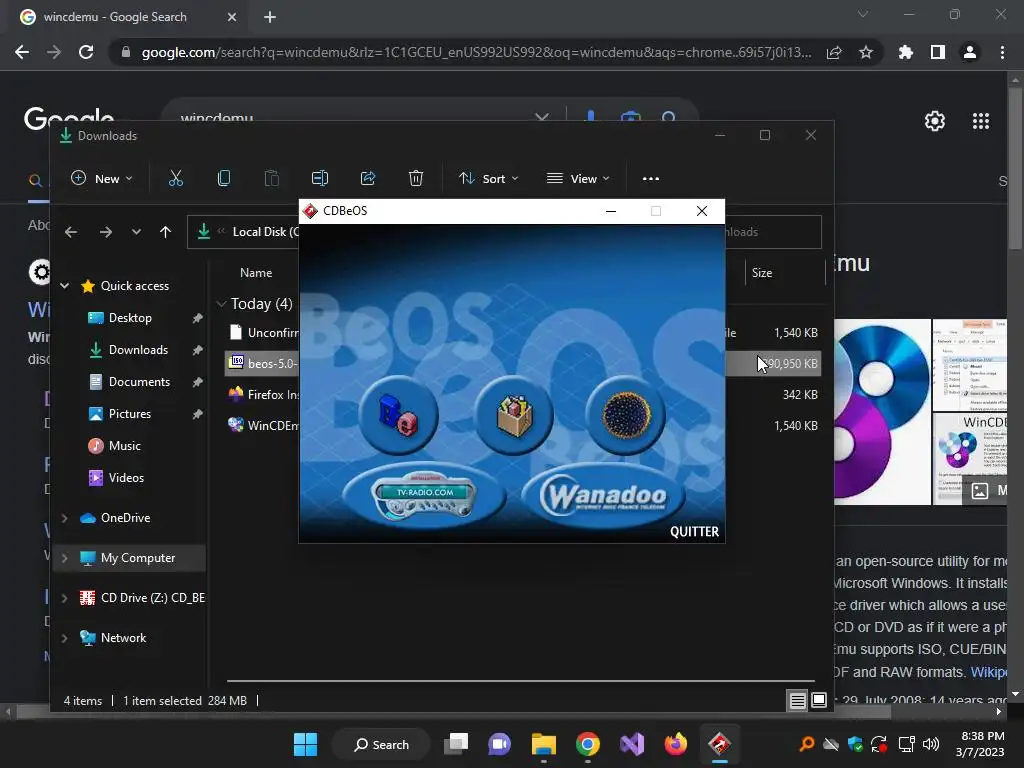Click the Copy icon in Downloads toolbar
The width and height of the screenshot is (1024, 768).
tap(223, 178)
